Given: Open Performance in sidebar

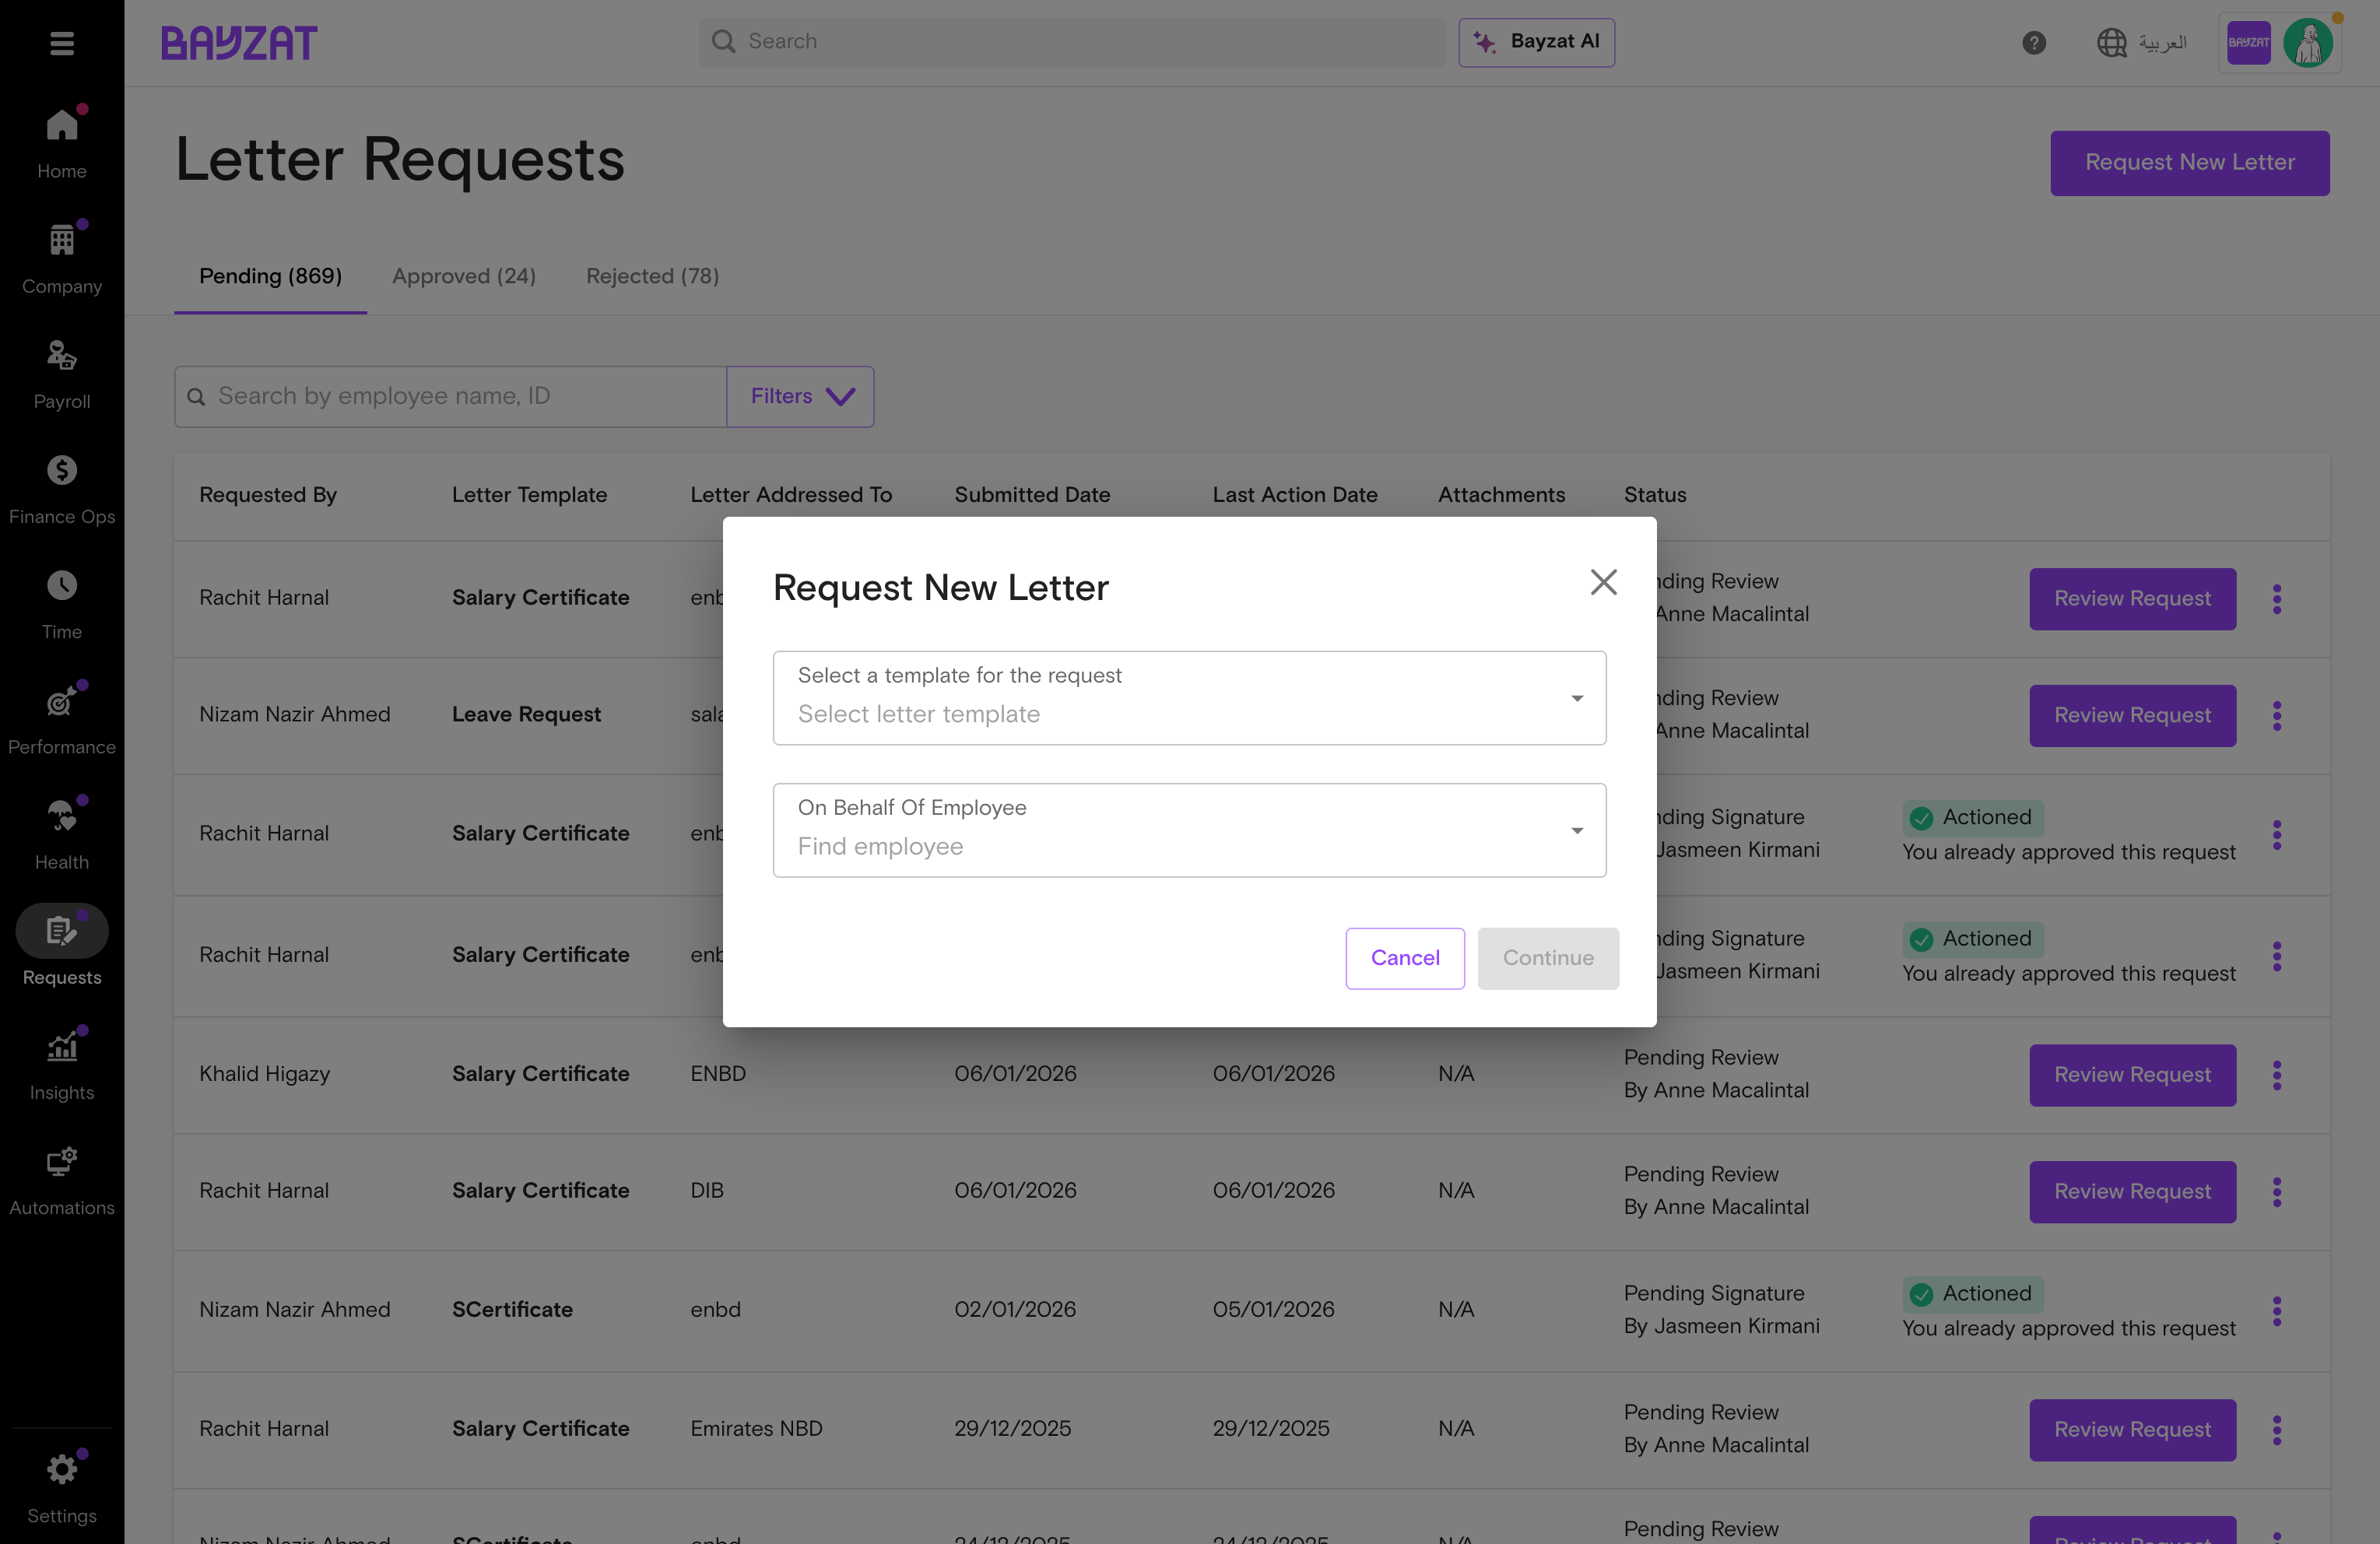Looking at the screenshot, I should [62, 719].
